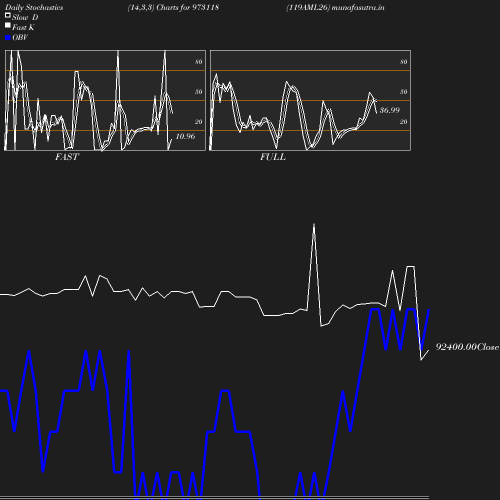Click the 'OBV' legend label
The width and height of the screenshot is (500, 500).
[x=20, y=37]
